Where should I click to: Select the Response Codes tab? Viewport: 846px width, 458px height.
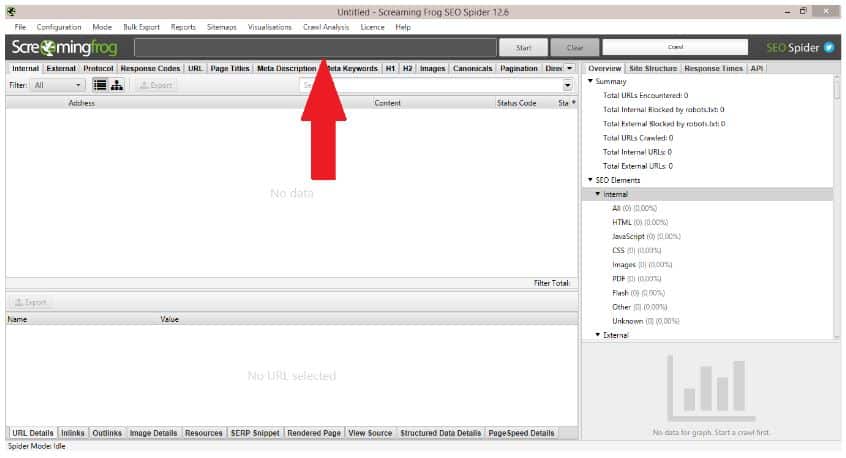pyautogui.click(x=150, y=68)
